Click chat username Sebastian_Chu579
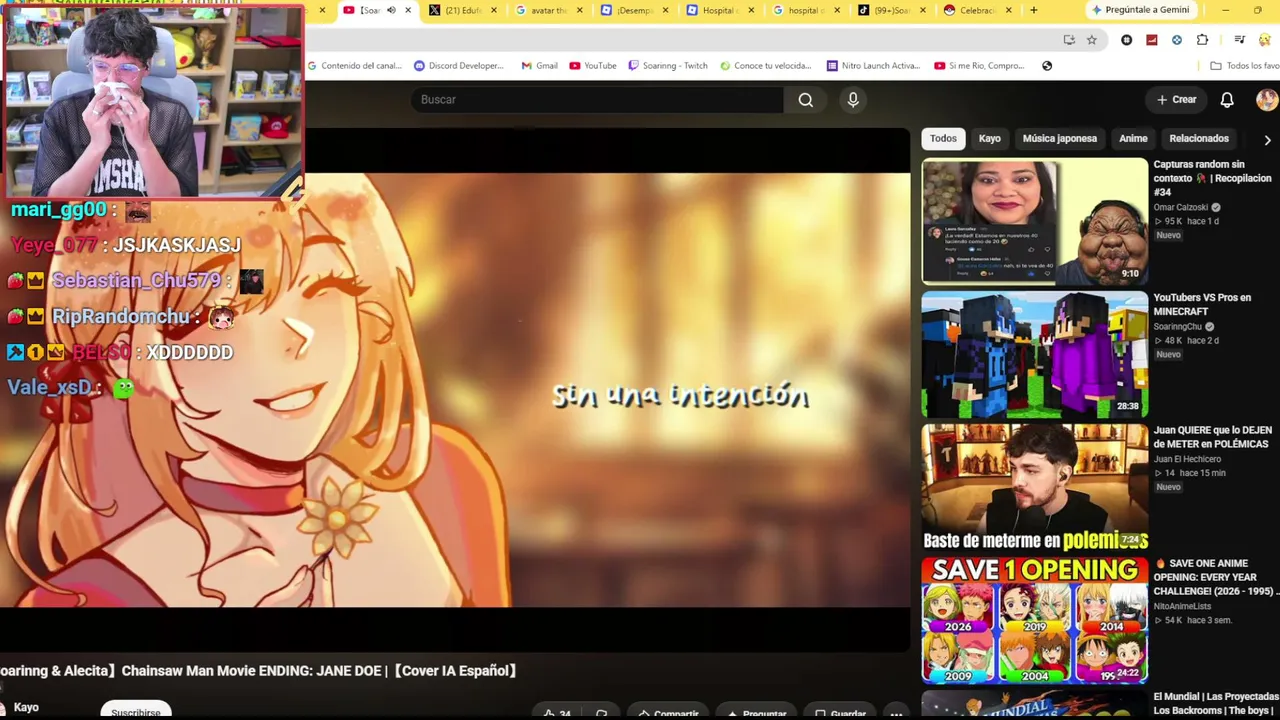 [135, 281]
